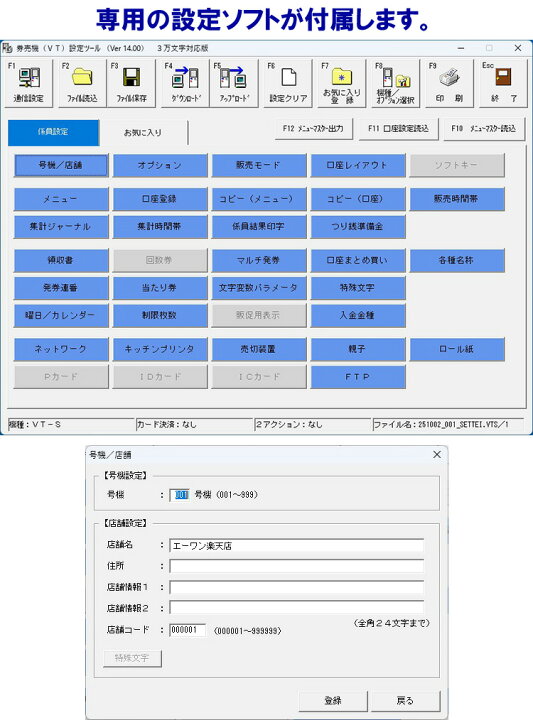Open the FTP settings button

click(x=358, y=377)
